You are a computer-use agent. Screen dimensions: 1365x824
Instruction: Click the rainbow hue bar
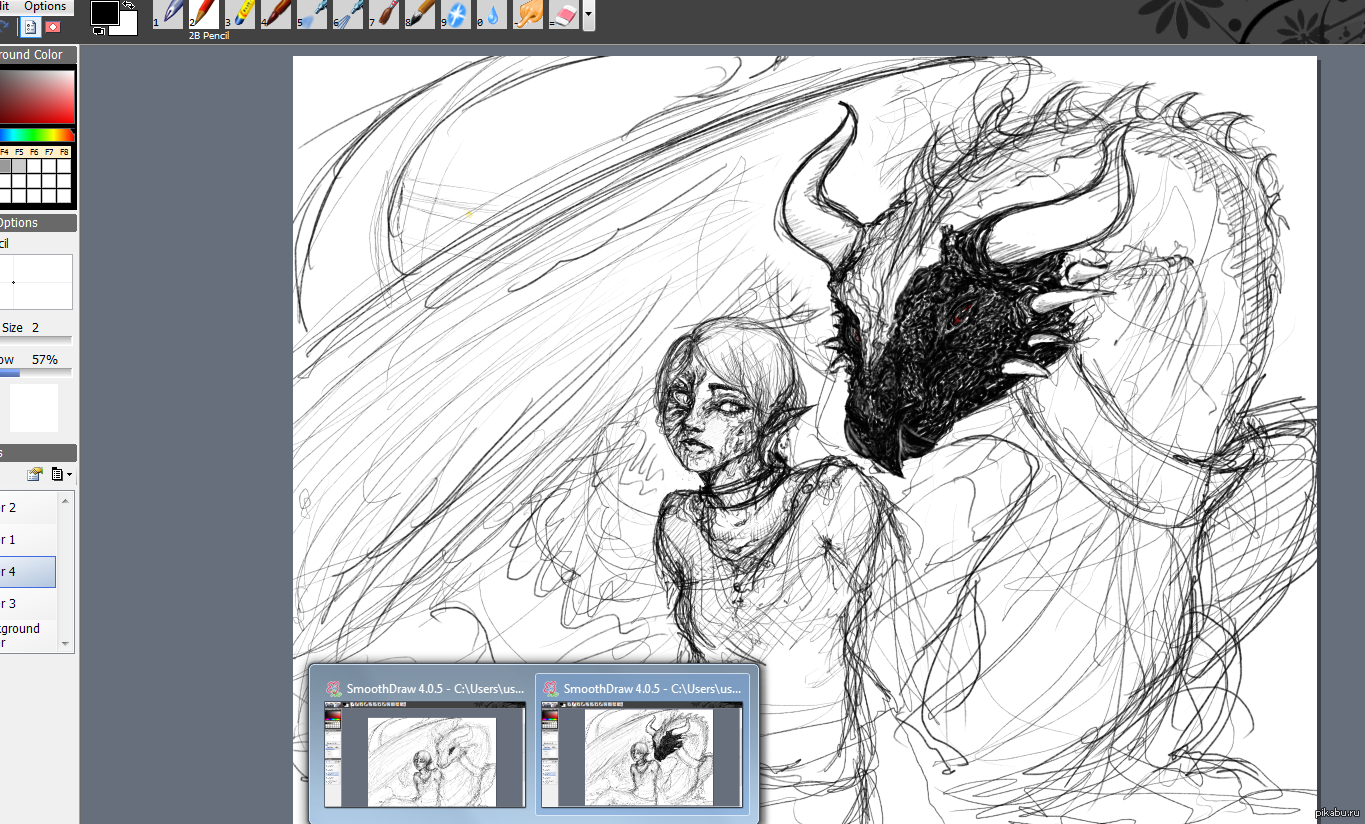point(37,135)
